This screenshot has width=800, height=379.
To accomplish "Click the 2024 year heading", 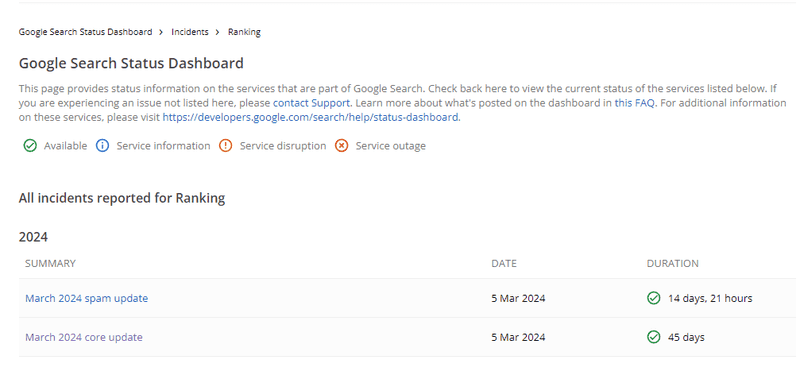I will [x=33, y=237].
